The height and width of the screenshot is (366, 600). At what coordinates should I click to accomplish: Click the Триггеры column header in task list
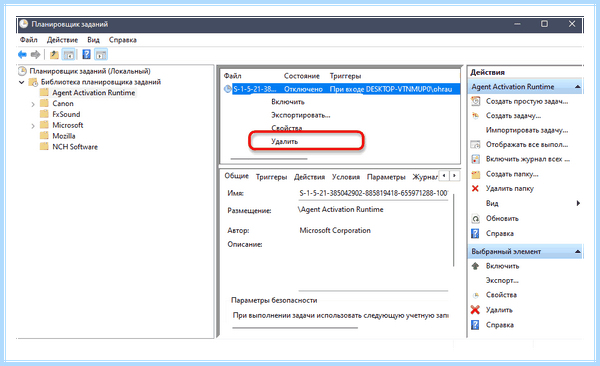pos(345,76)
